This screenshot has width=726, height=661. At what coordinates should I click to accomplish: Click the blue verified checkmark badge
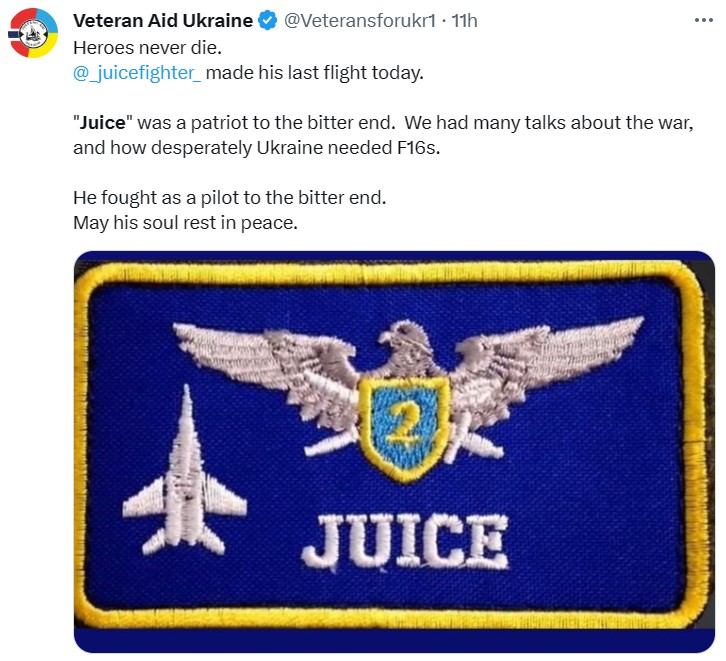pos(268,22)
